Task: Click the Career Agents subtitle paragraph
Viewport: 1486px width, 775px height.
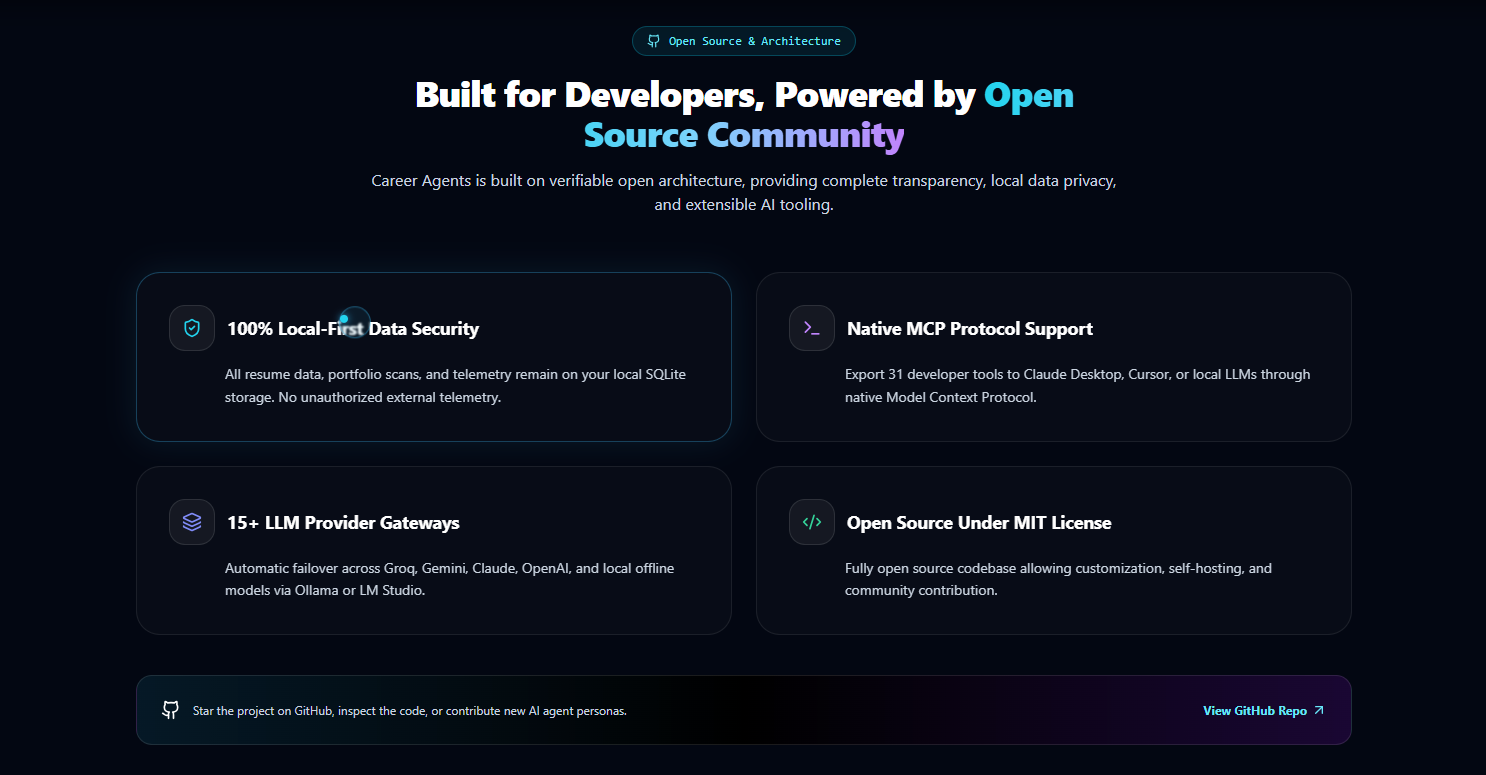Action: coord(744,193)
